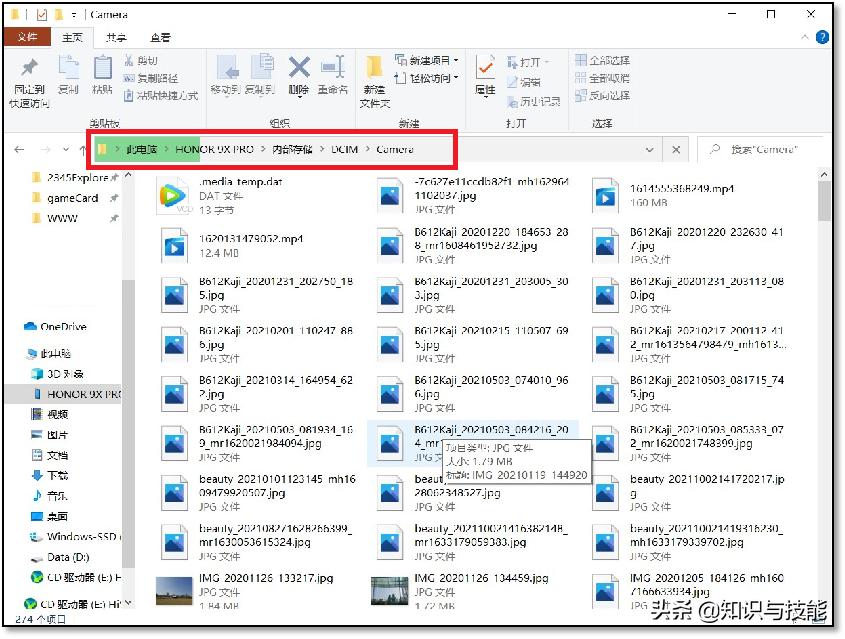
Task: Open the 文件 menu
Action: click(x=27, y=36)
